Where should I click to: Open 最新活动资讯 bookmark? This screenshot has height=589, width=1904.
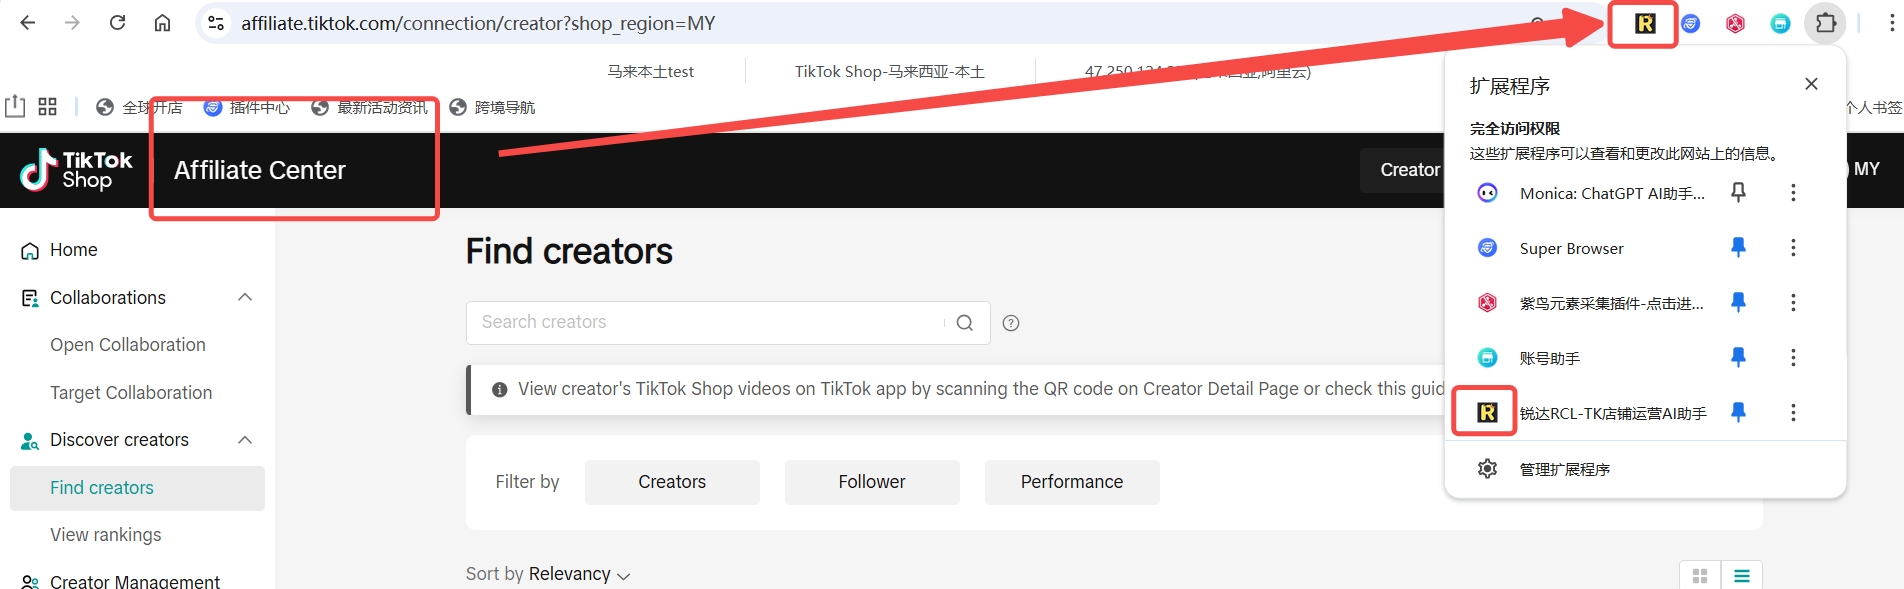[369, 107]
